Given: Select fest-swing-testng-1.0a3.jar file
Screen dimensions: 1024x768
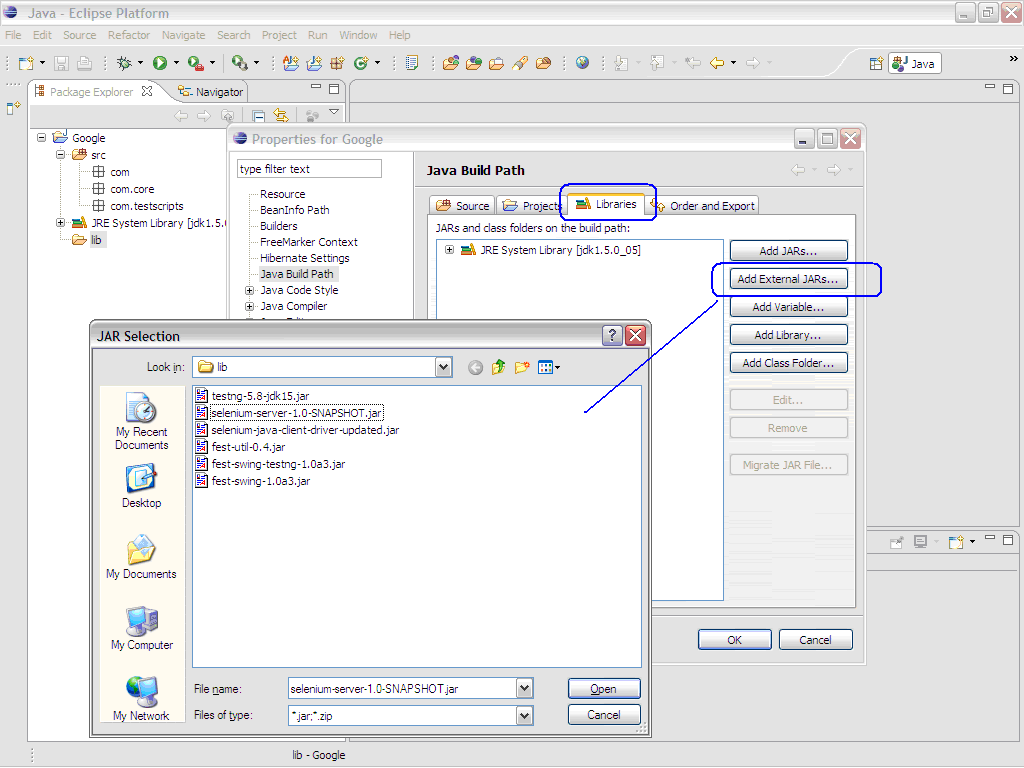Looking at the screenshot, I should pos(271,464).
